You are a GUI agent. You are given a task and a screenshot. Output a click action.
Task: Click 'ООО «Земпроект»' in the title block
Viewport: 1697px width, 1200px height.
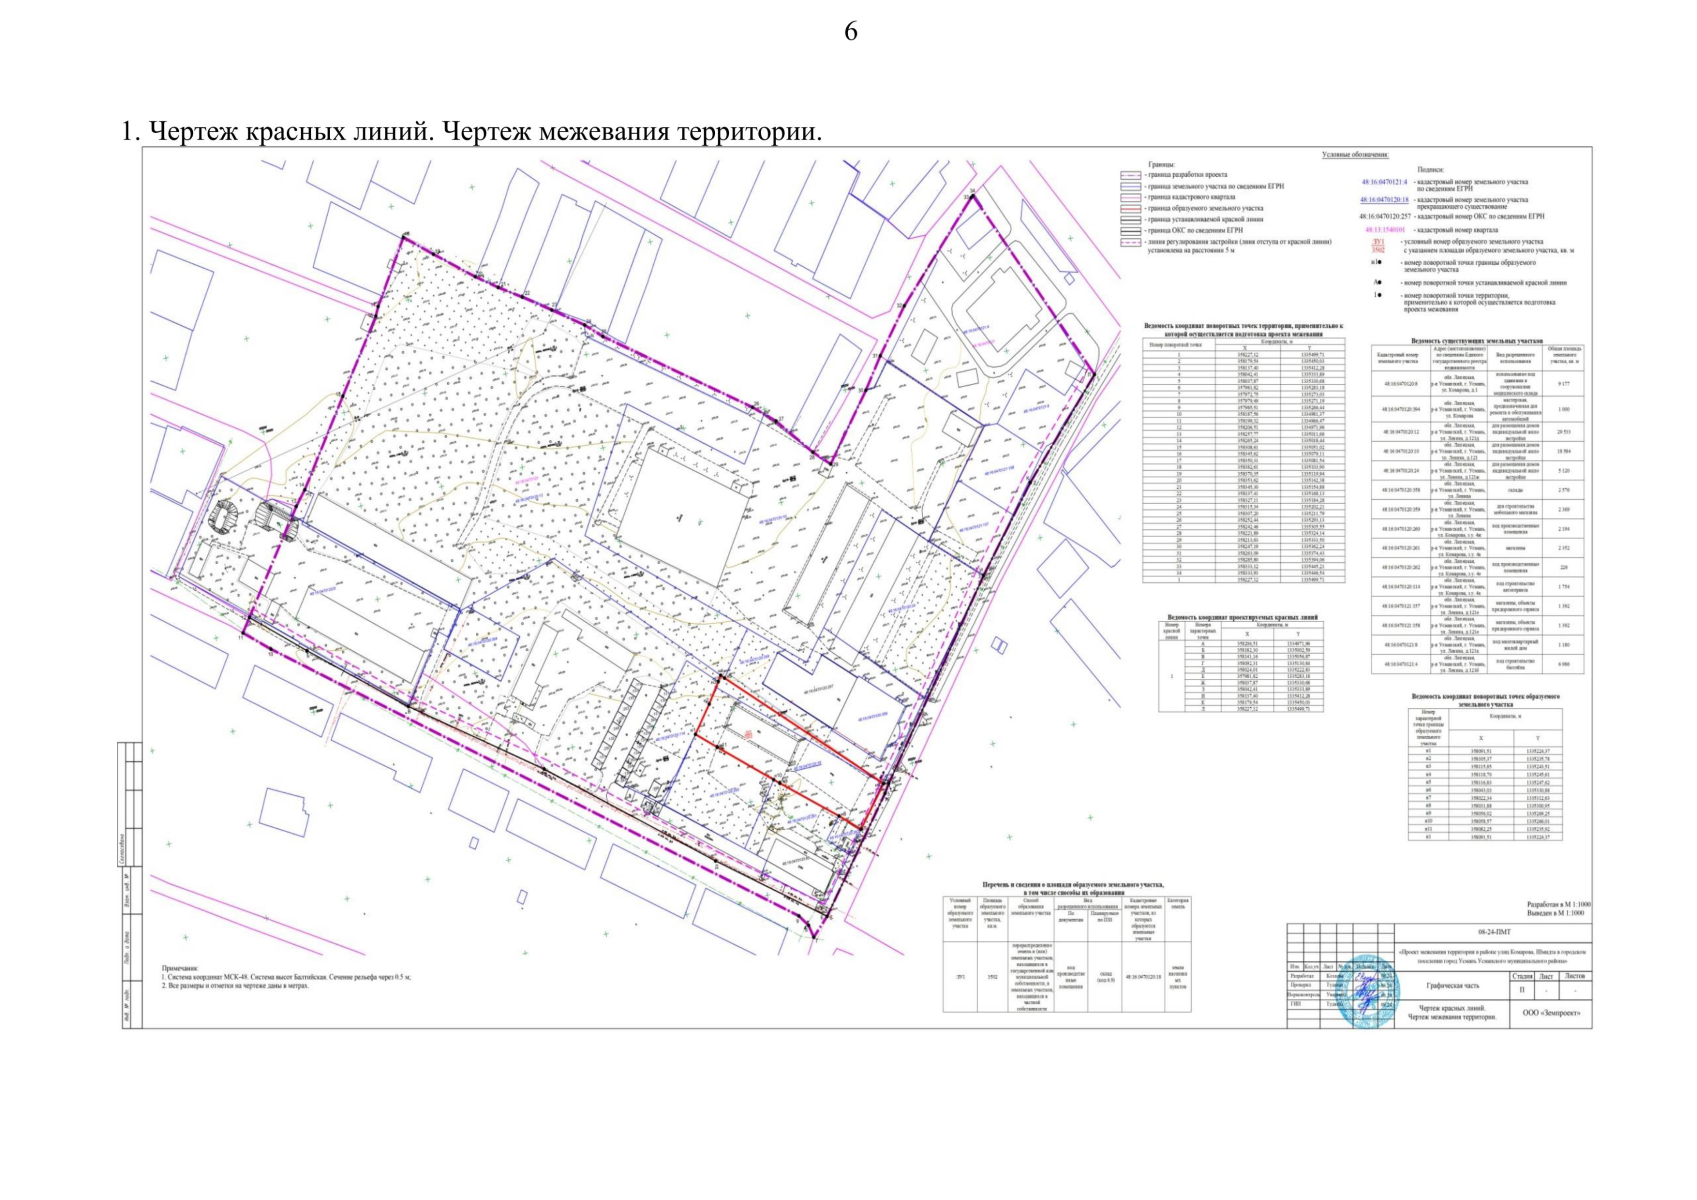coord(1551,1012)
